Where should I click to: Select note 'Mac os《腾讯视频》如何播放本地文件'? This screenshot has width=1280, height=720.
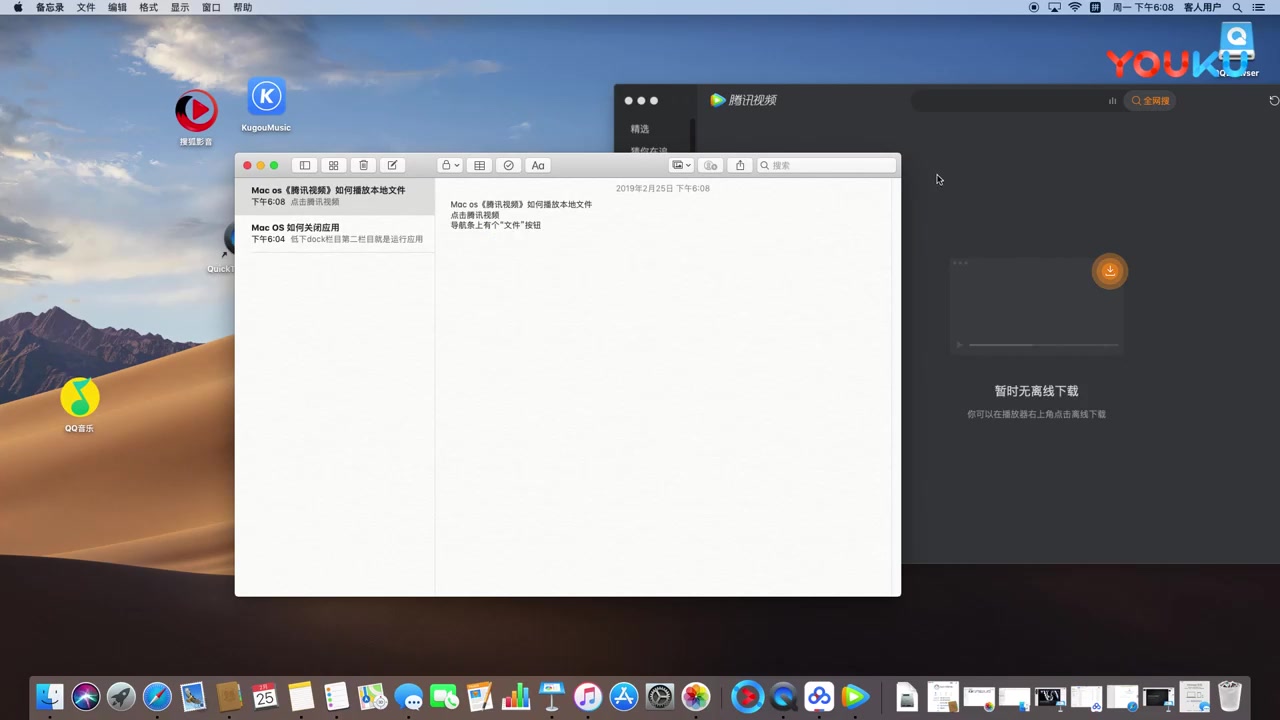point(335,196)
